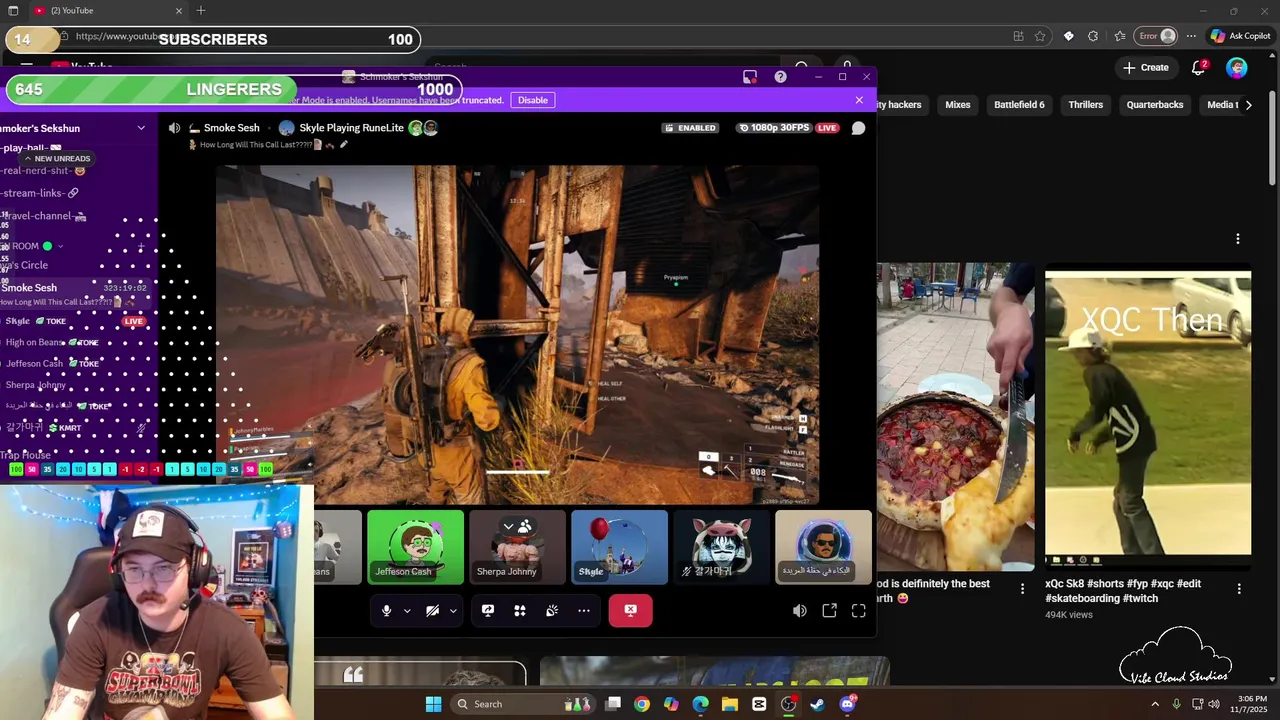Open xQc Sk8 shorts title link
Image resolution: width=1280 pixels, height=720 pixels.
click(x=1123, y=591)
